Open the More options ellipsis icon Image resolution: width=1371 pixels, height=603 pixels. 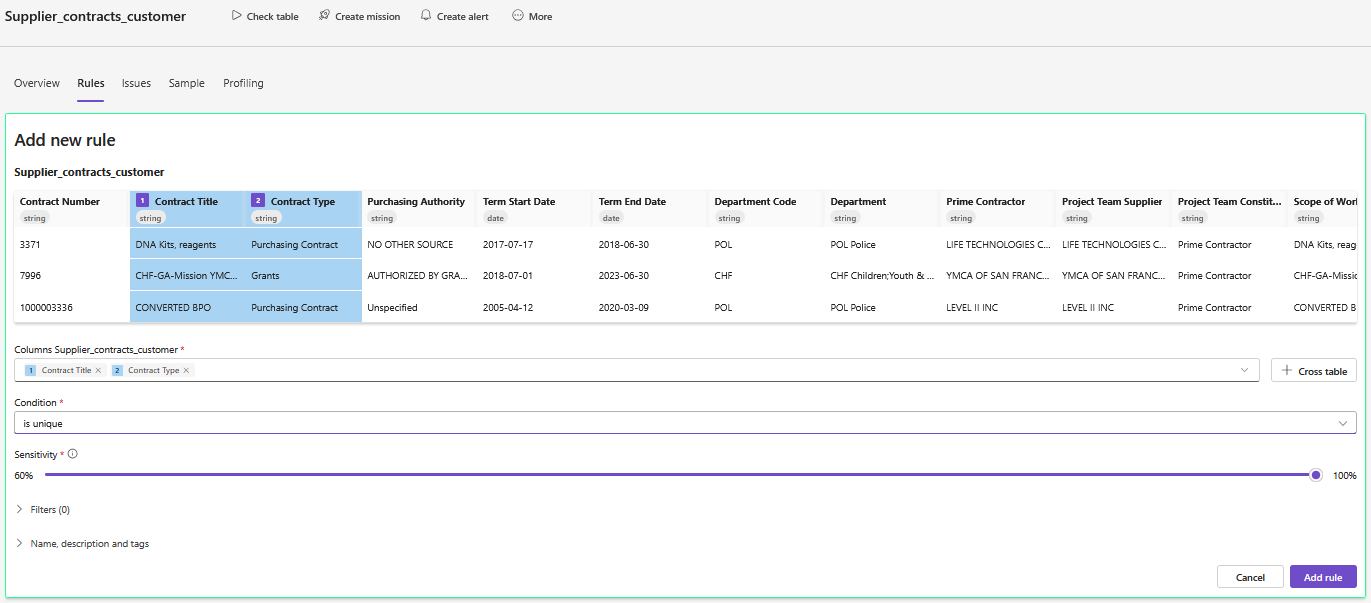(518, 16)
